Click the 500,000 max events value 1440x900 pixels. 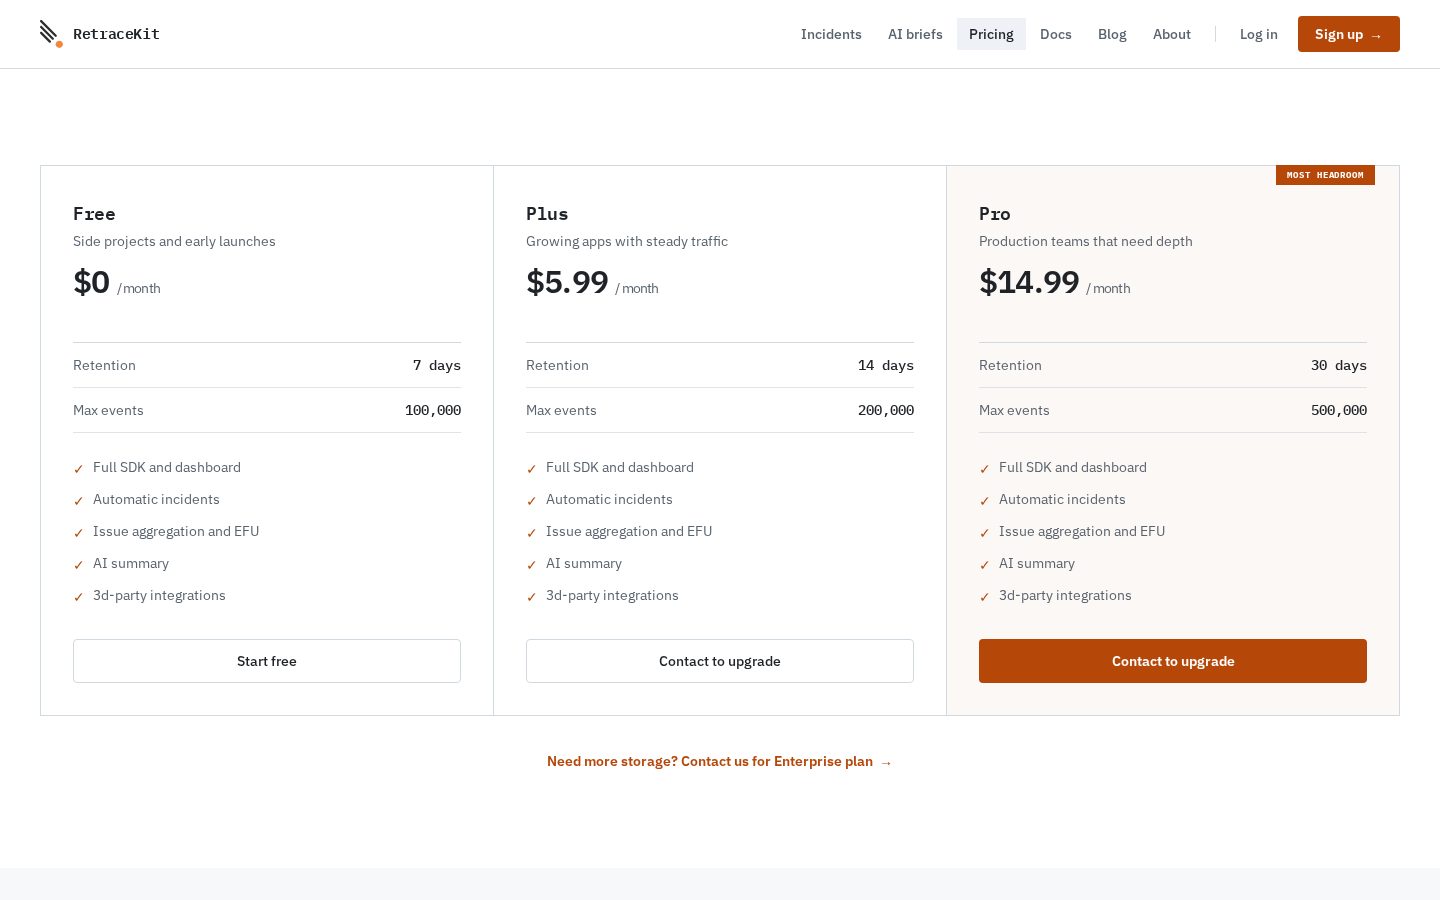click(x=1339, y=411)
